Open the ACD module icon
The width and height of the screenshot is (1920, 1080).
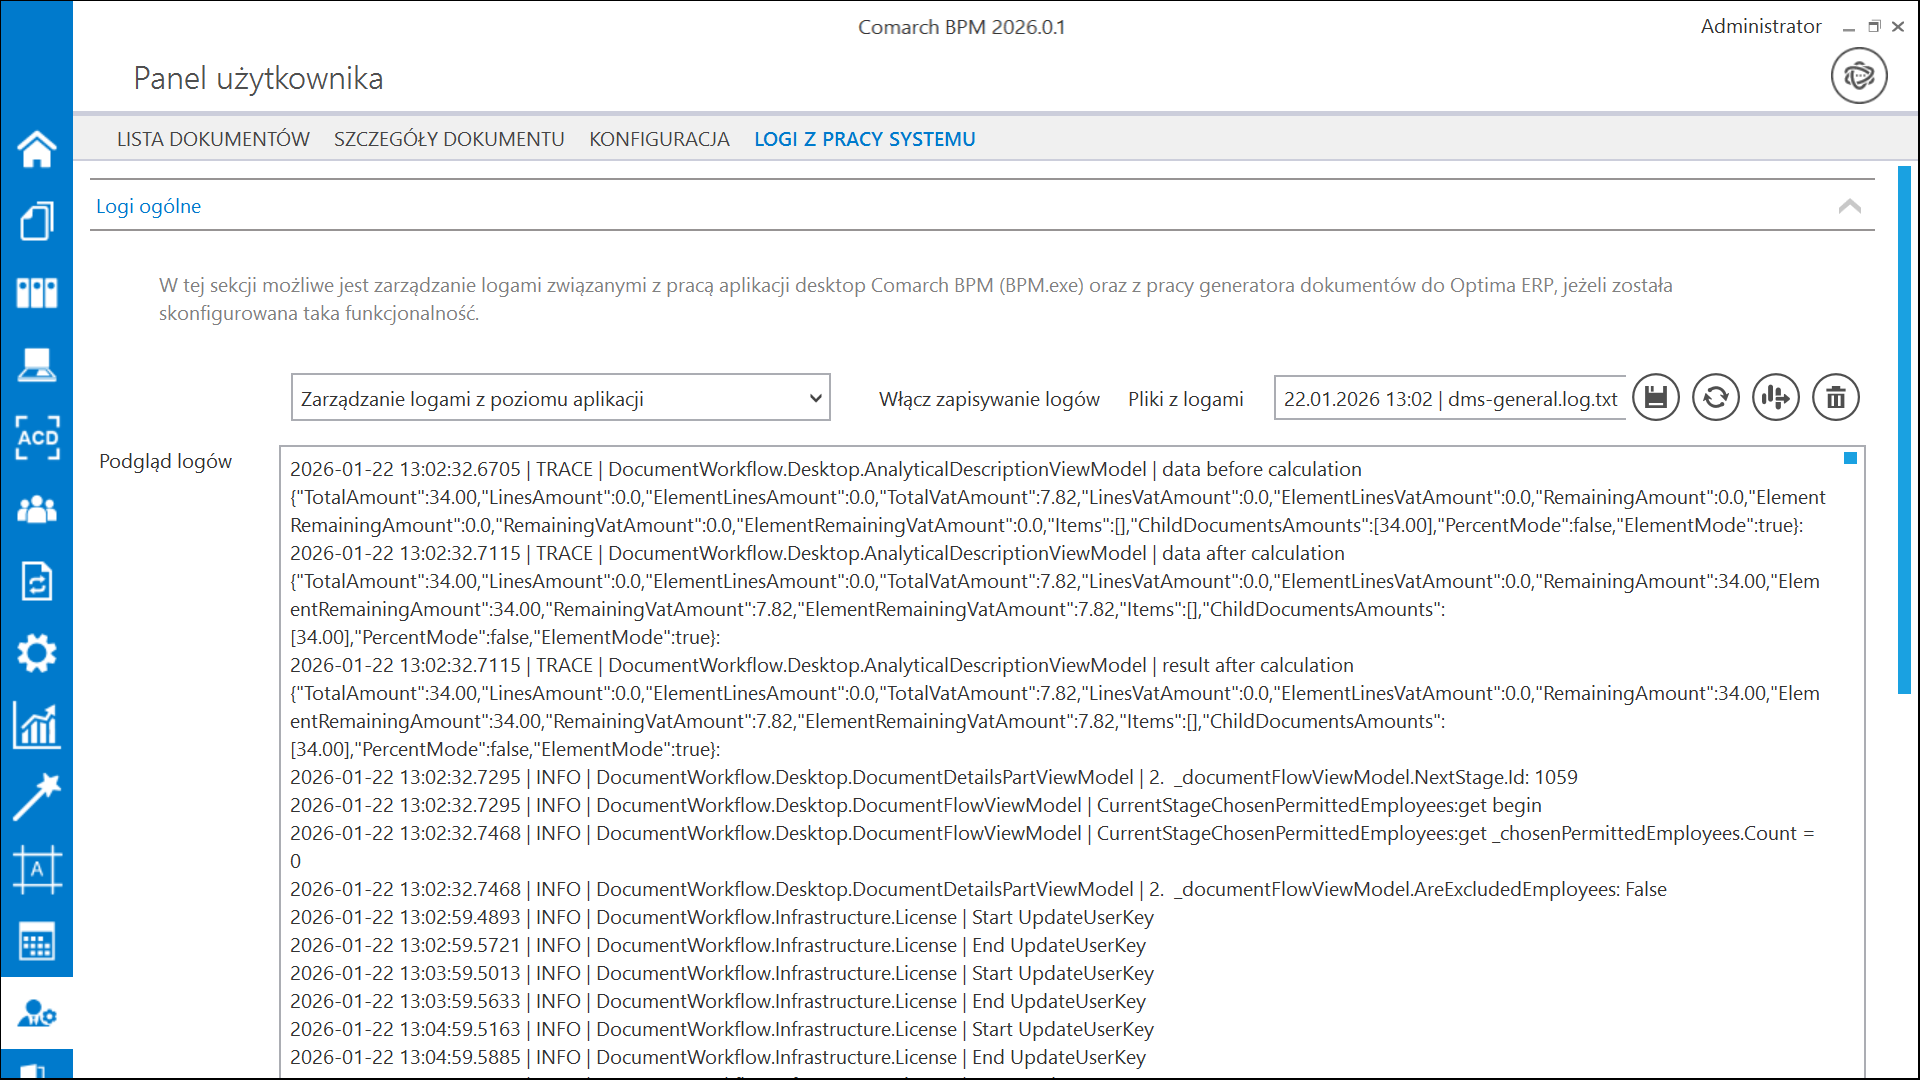[37, 438]
